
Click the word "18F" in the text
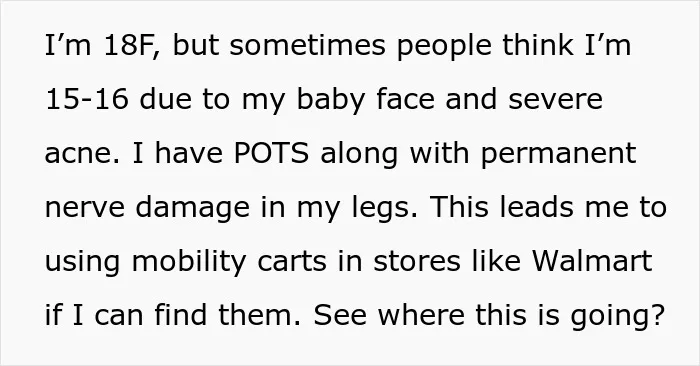[129, 46]
